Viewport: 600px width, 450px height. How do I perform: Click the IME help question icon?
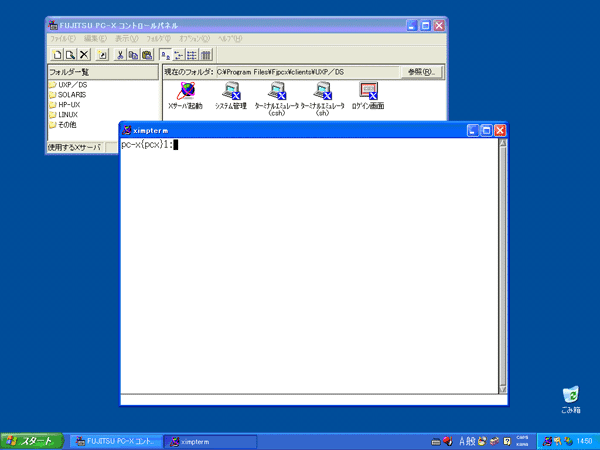click(507, 442)
